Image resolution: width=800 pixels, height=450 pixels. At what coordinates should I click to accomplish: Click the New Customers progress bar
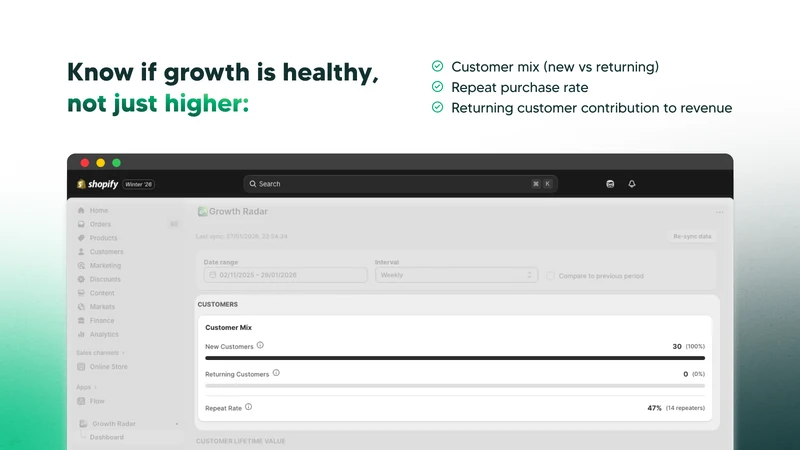click(x=455, y=358)
